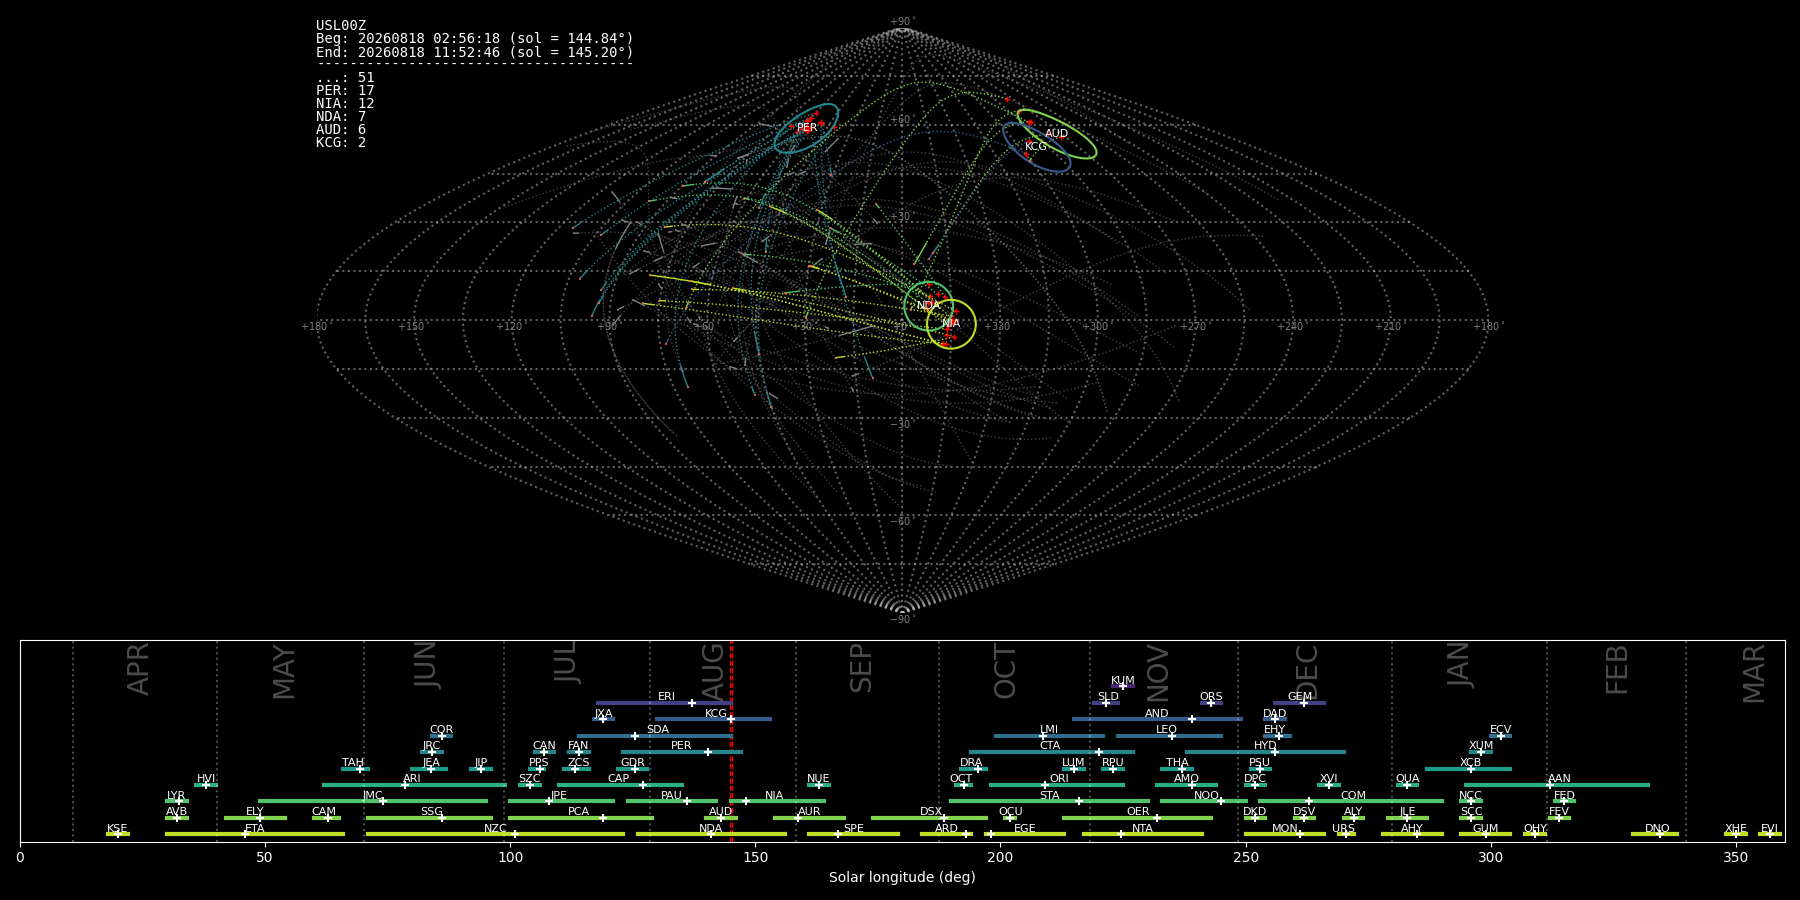Click the JMC shower label in timeline
This screenshot has height=900, width=1800.
tap(372, 796)
